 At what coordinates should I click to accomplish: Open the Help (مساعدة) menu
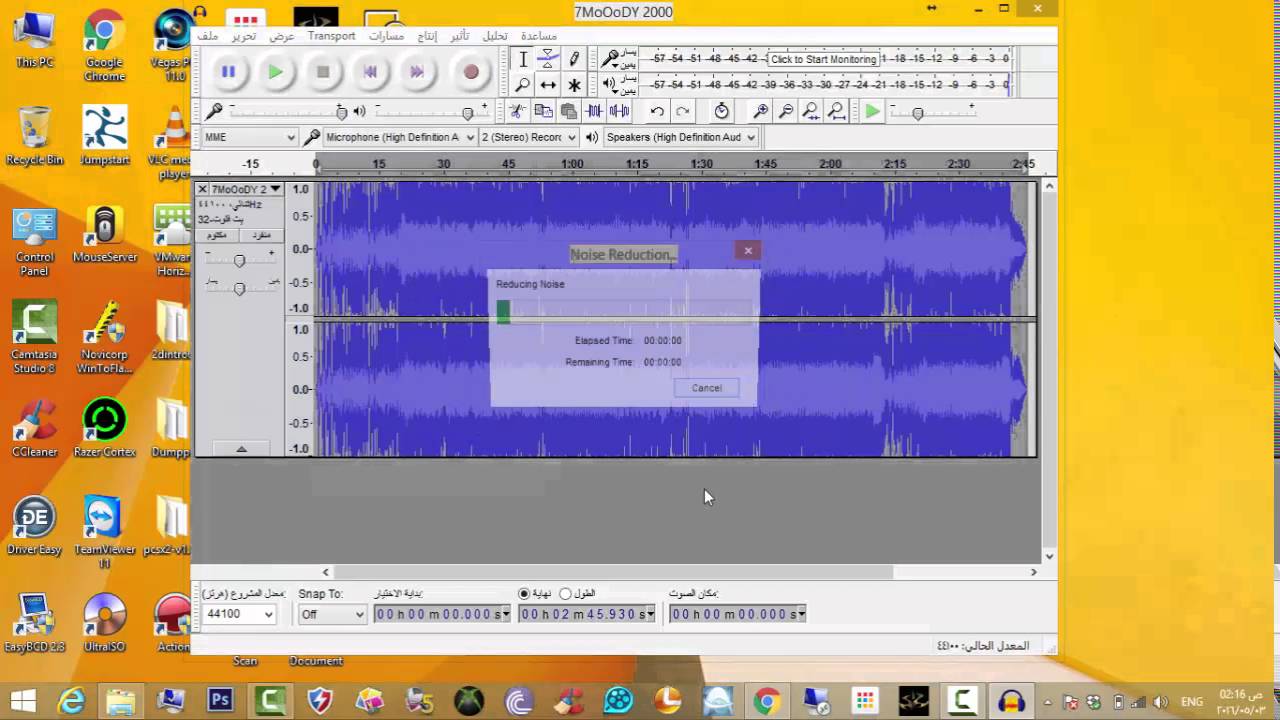pos(538,36)
